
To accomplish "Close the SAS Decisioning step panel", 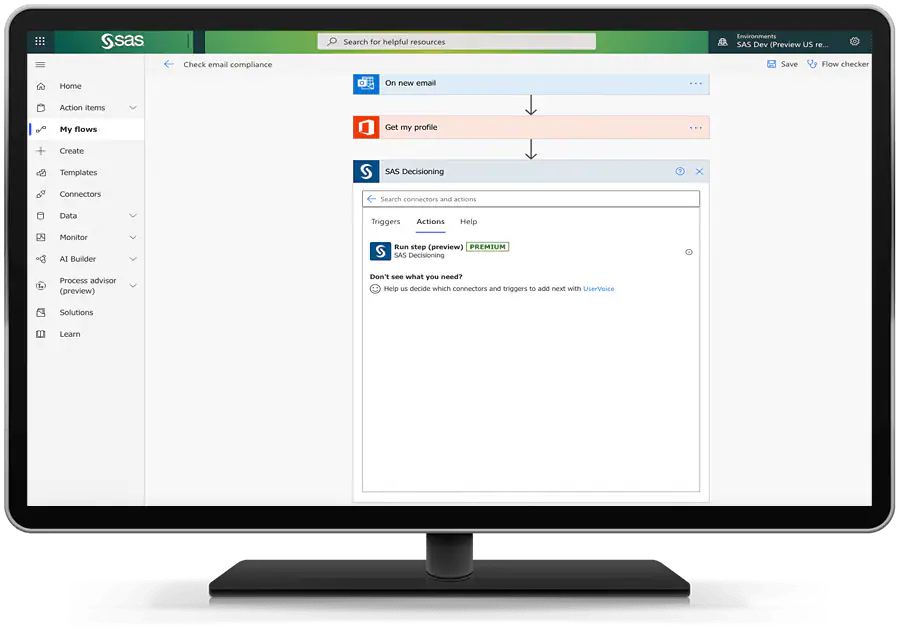I will click(x=699, y=171).
